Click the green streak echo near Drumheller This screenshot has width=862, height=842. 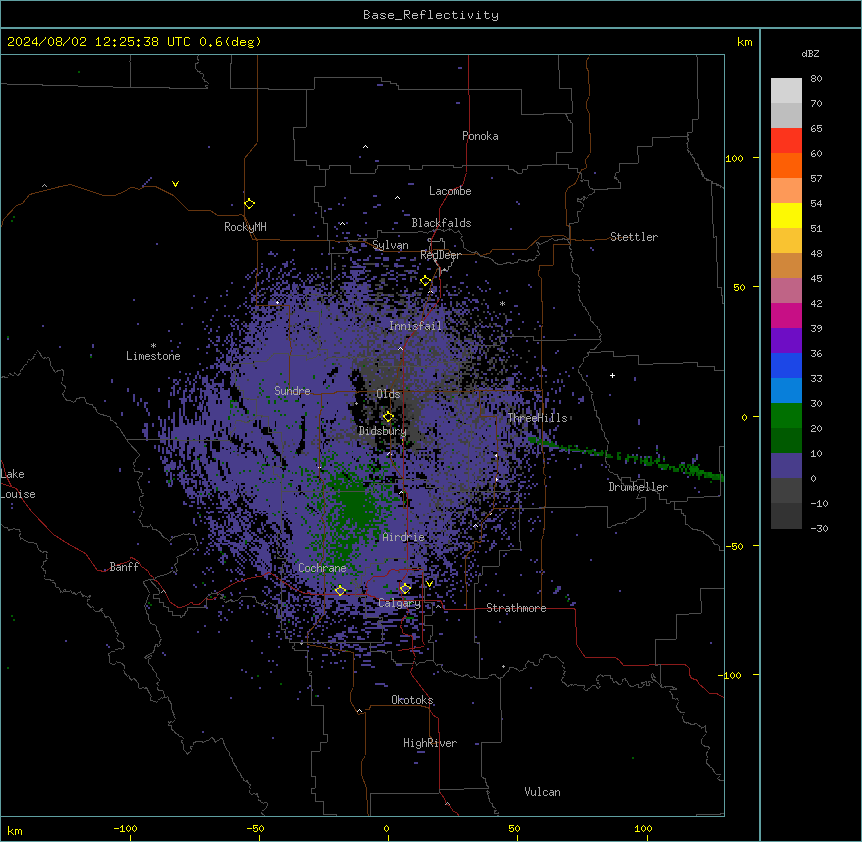click(x=627, y=457)
